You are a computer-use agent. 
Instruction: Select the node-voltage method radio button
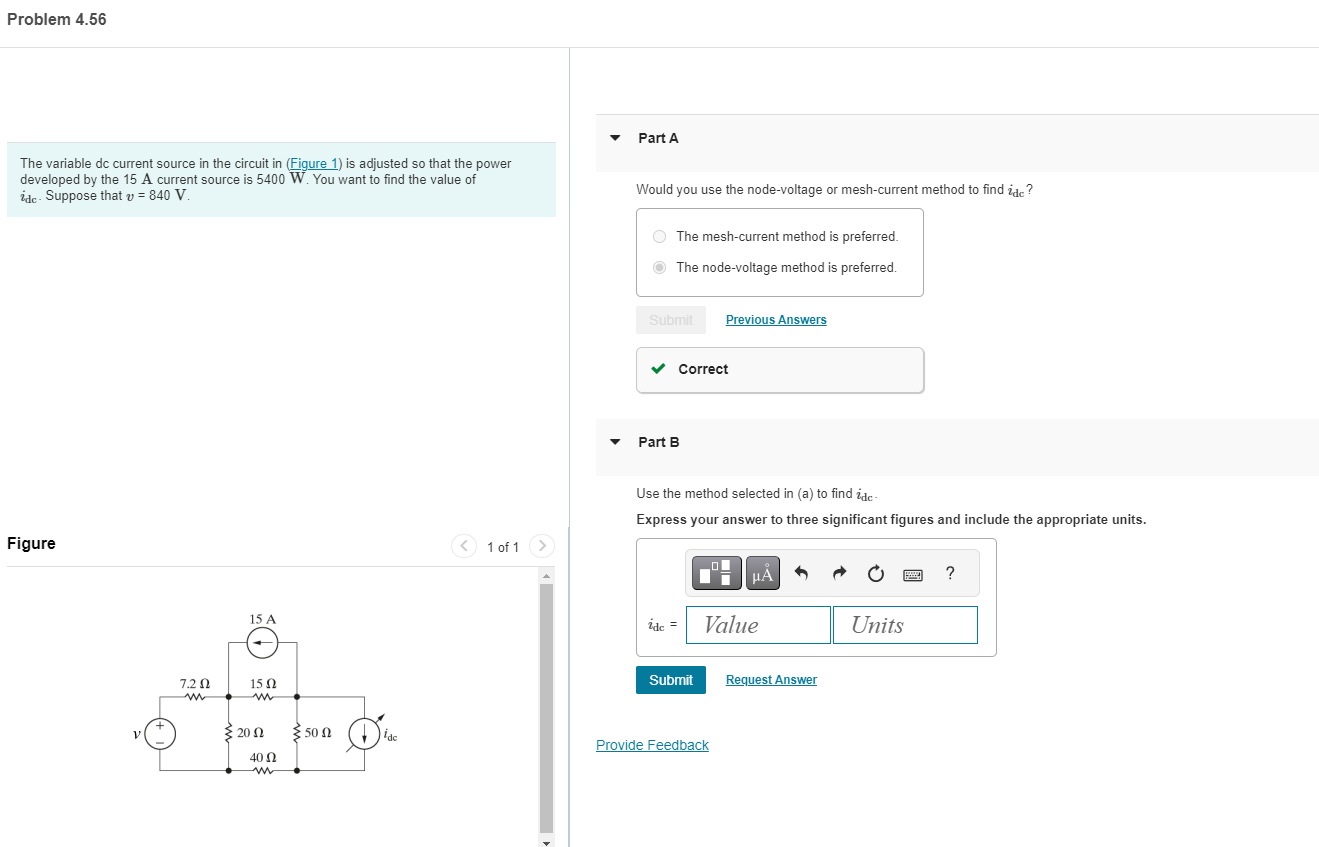pyautogui.click(x=659, y=267)
